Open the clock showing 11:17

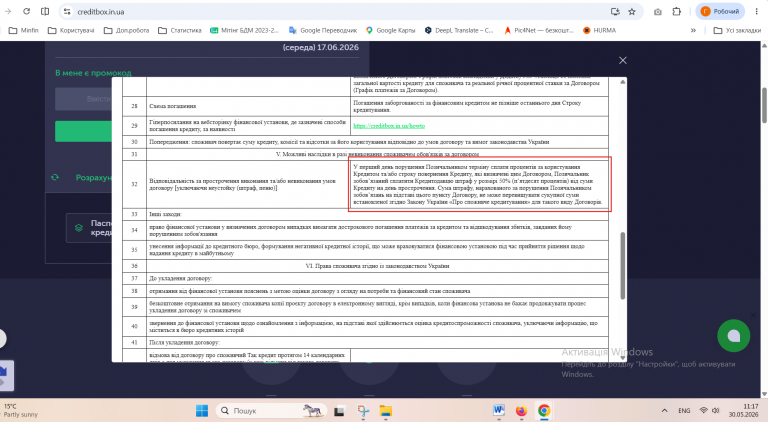tap(743, 410)
